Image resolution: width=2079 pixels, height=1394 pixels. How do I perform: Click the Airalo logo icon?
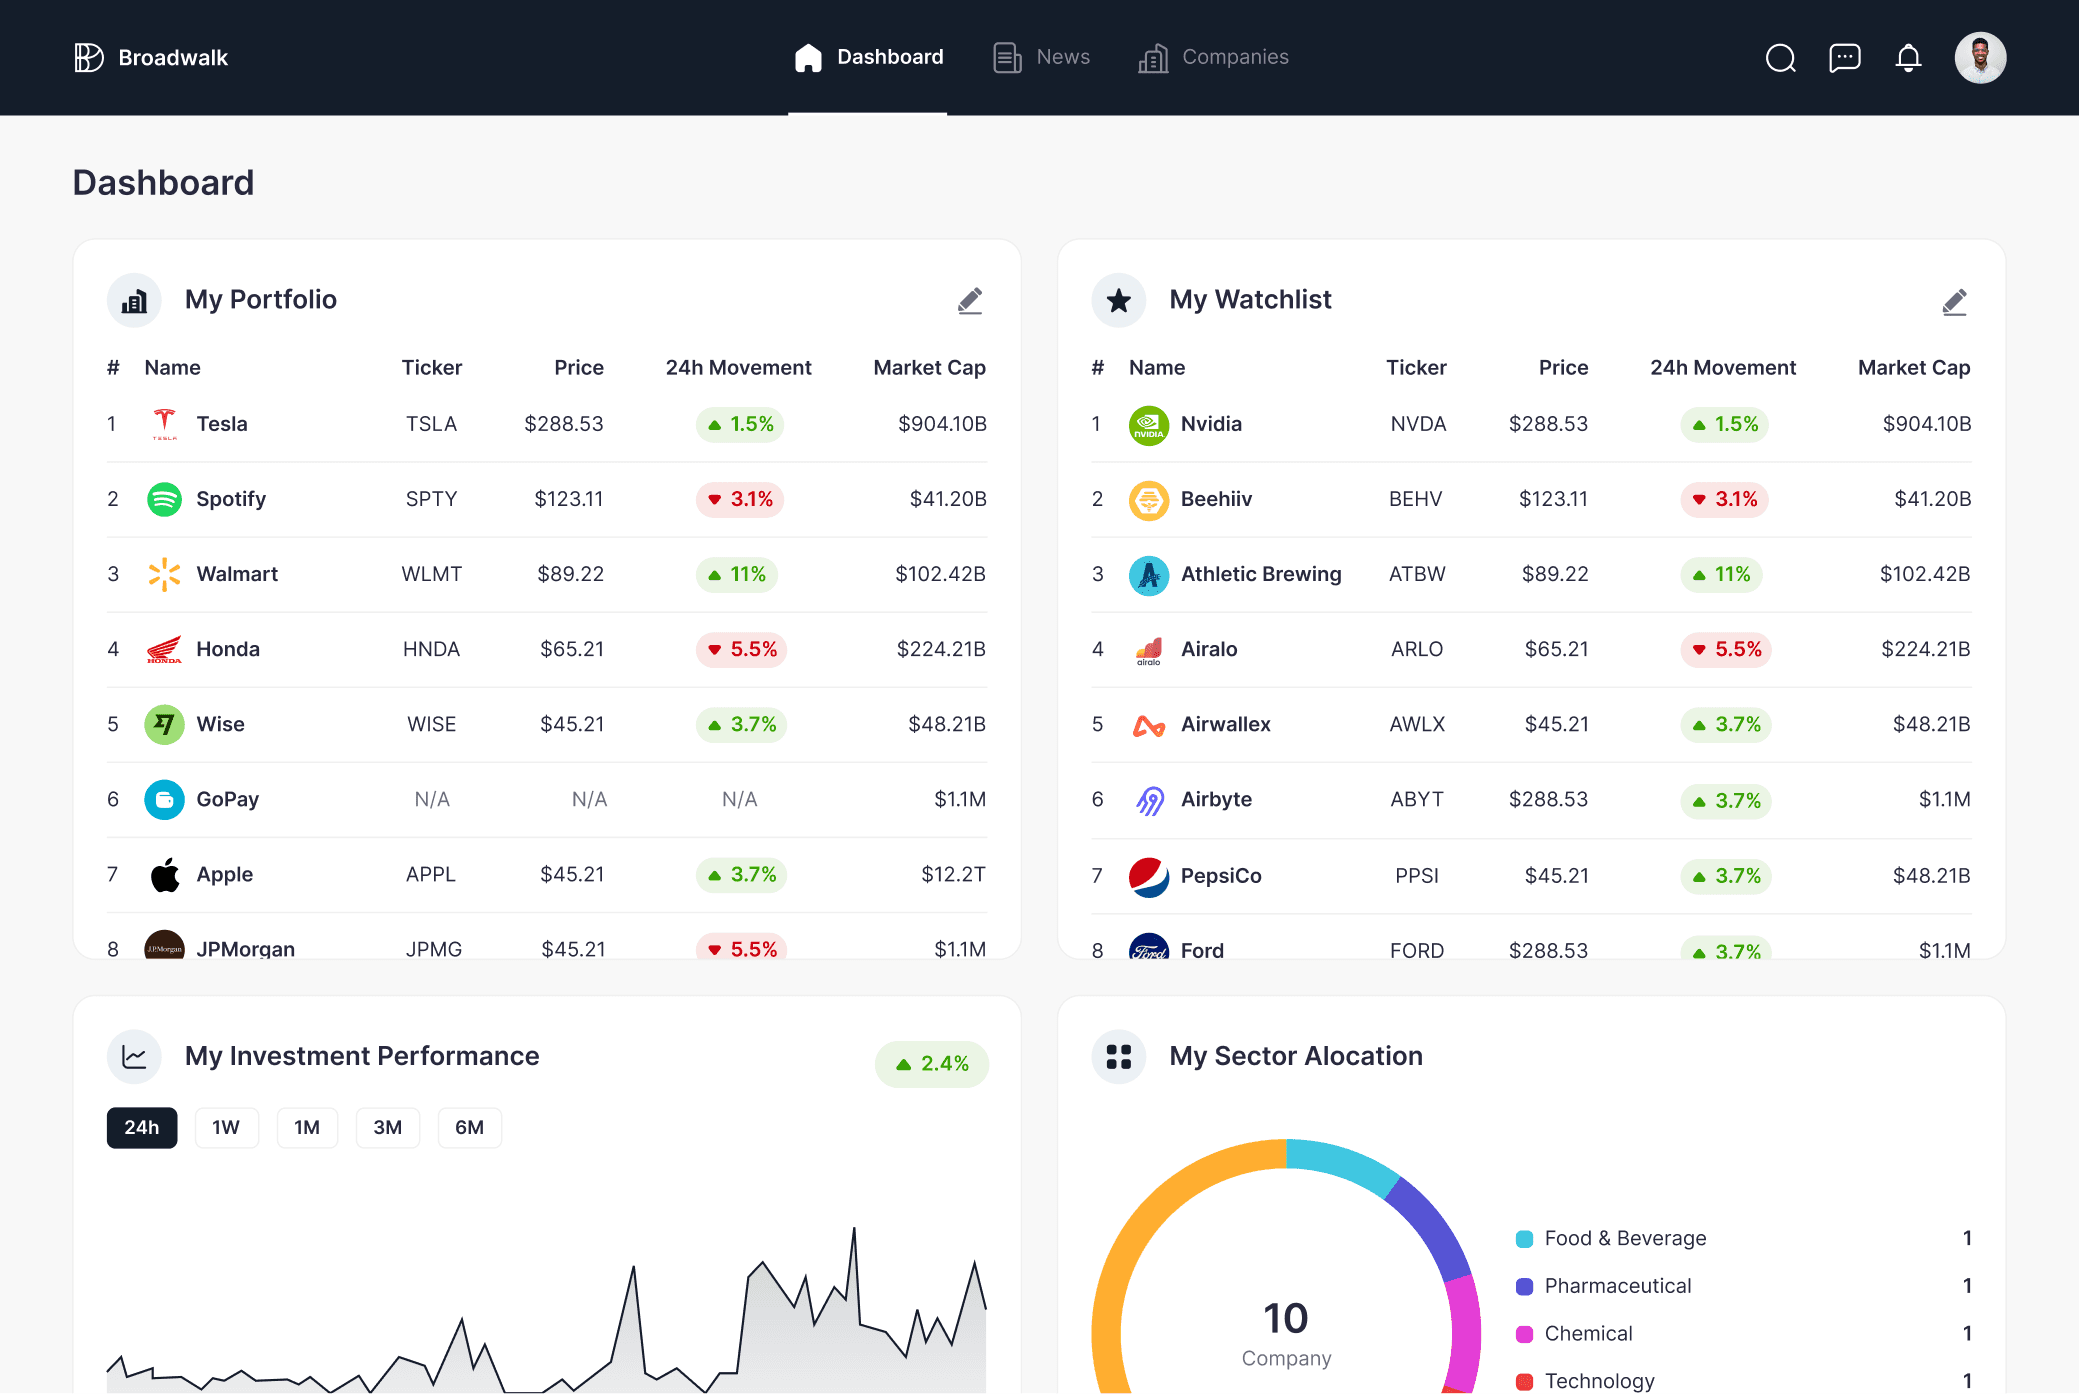click(x=1149, y=650)
